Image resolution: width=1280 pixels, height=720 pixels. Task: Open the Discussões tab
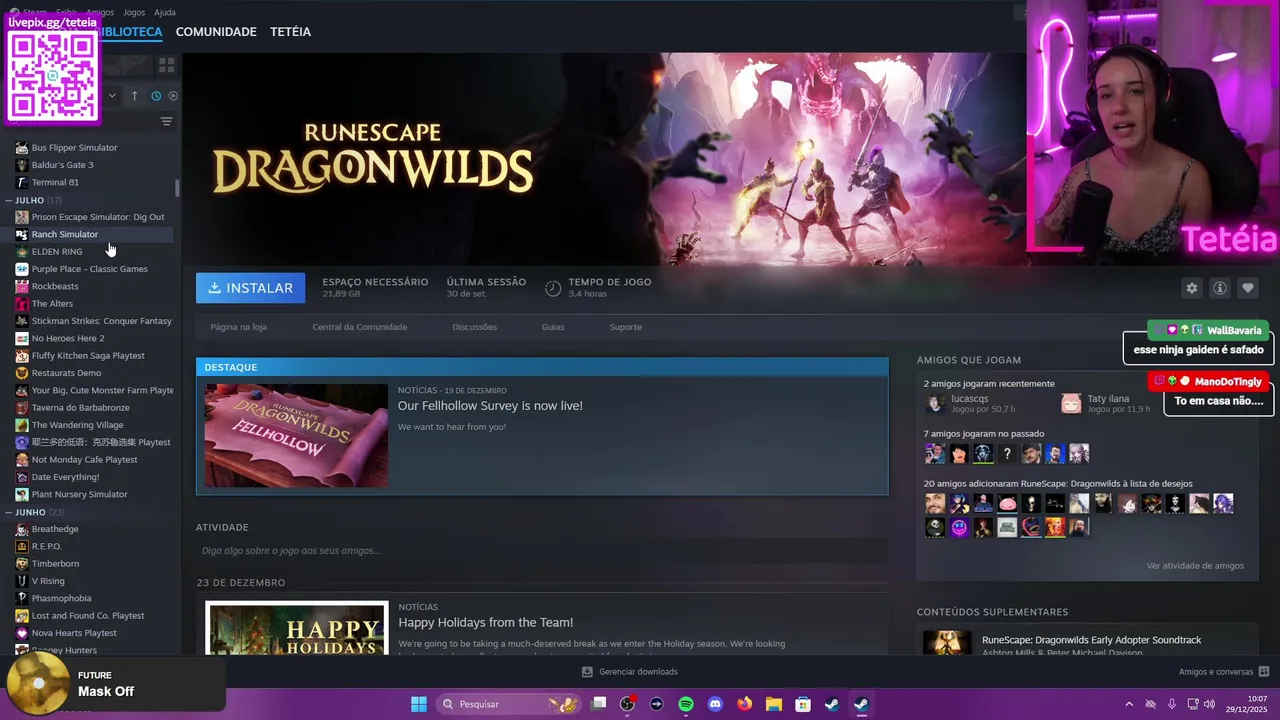pyautogui.click(x=474, y=327)
